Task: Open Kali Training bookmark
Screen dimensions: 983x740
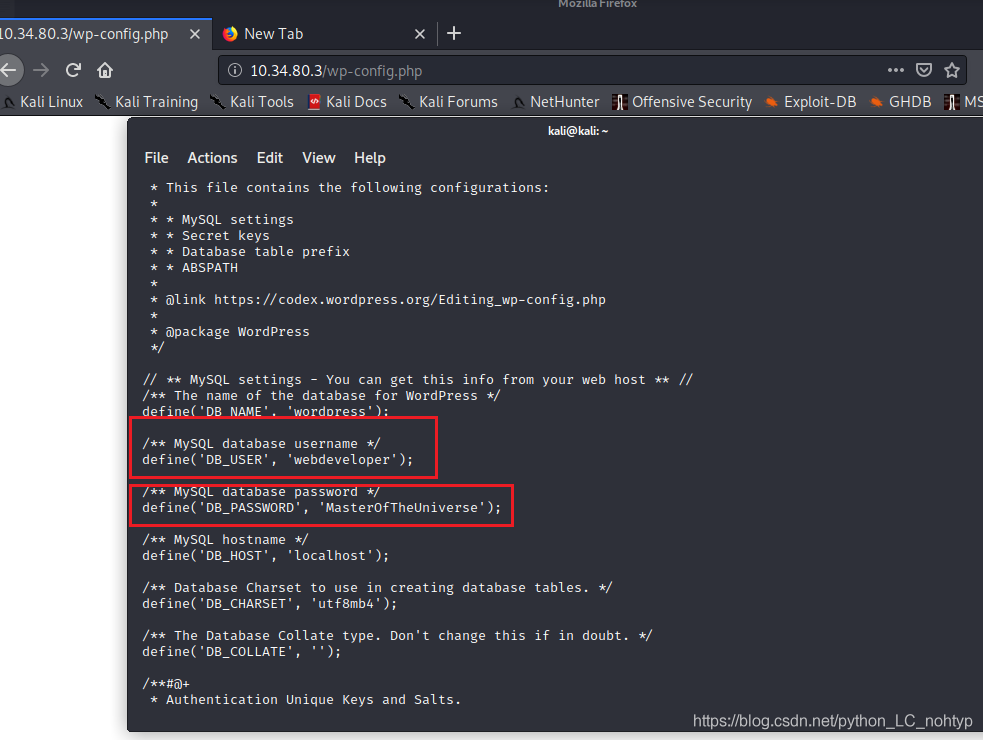Action: (147, 102)
